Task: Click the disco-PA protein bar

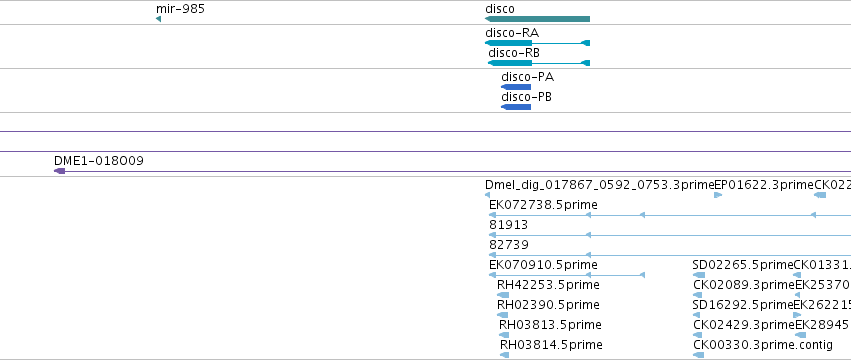Action: (516, 87)
